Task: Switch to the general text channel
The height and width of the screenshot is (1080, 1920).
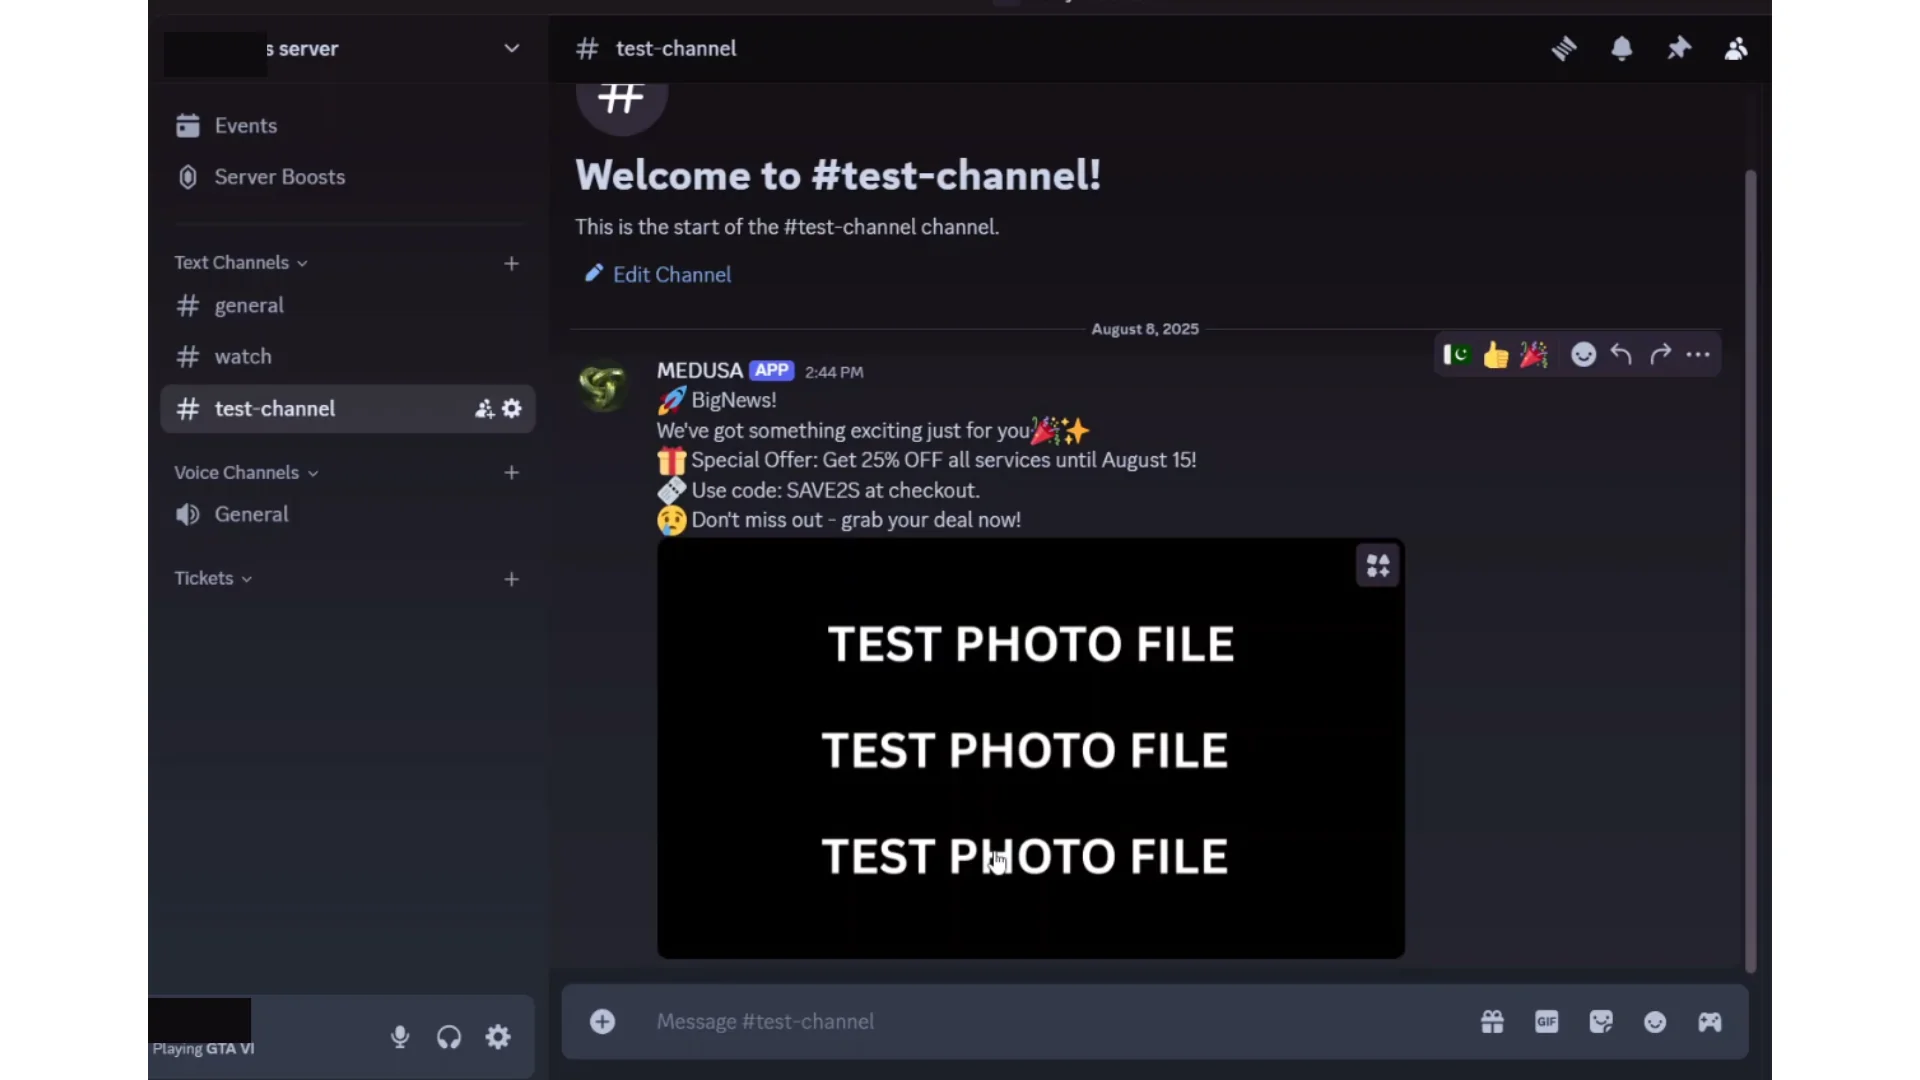Action: click(249, 305)
